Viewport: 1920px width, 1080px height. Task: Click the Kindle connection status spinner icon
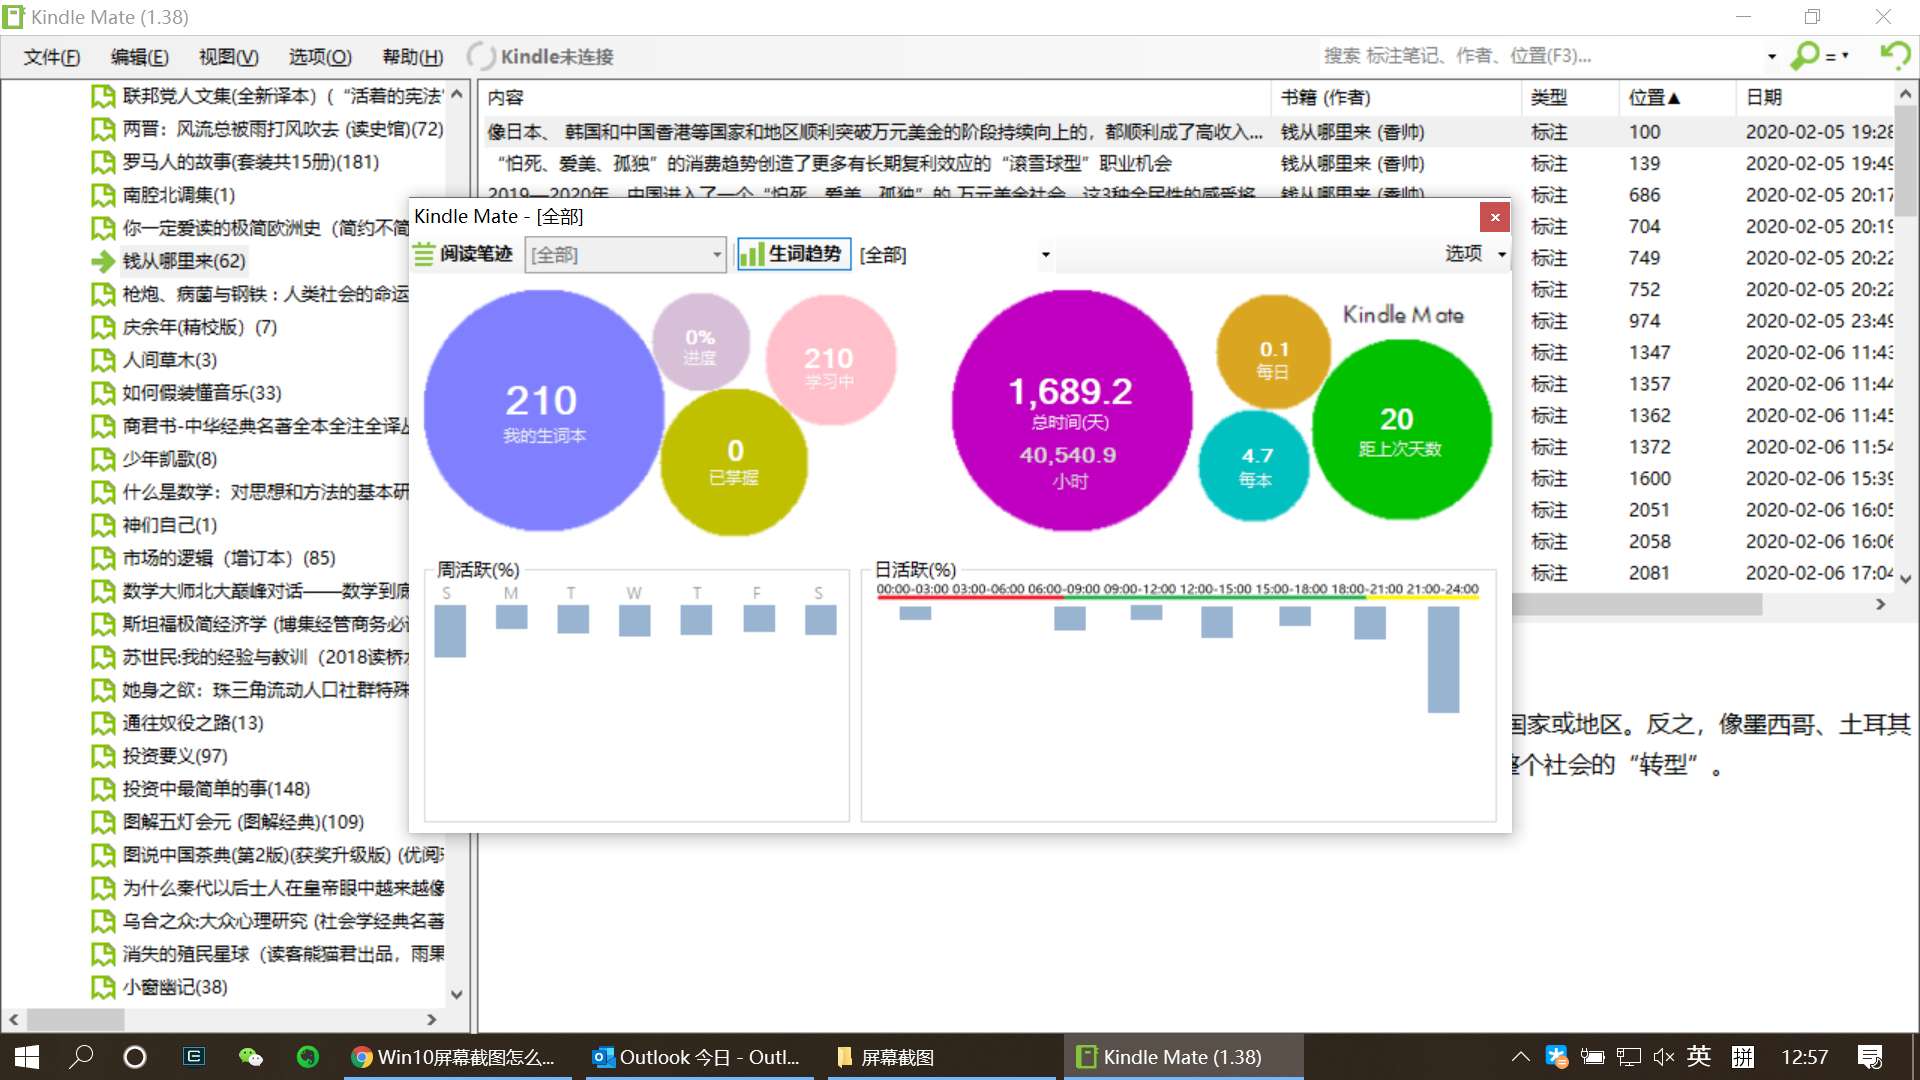[x=481, y=56]
